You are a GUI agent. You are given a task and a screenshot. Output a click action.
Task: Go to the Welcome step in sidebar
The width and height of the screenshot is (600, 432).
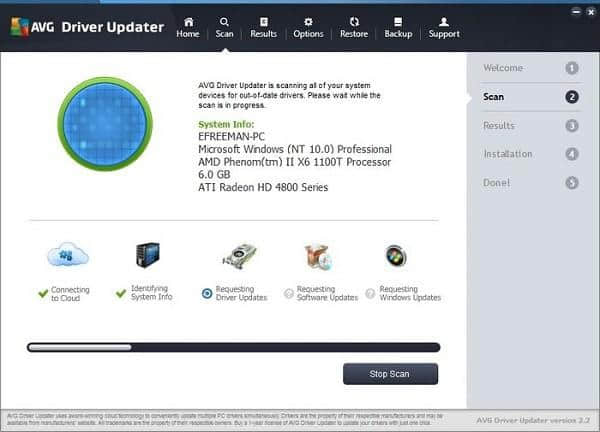[531, 68]
